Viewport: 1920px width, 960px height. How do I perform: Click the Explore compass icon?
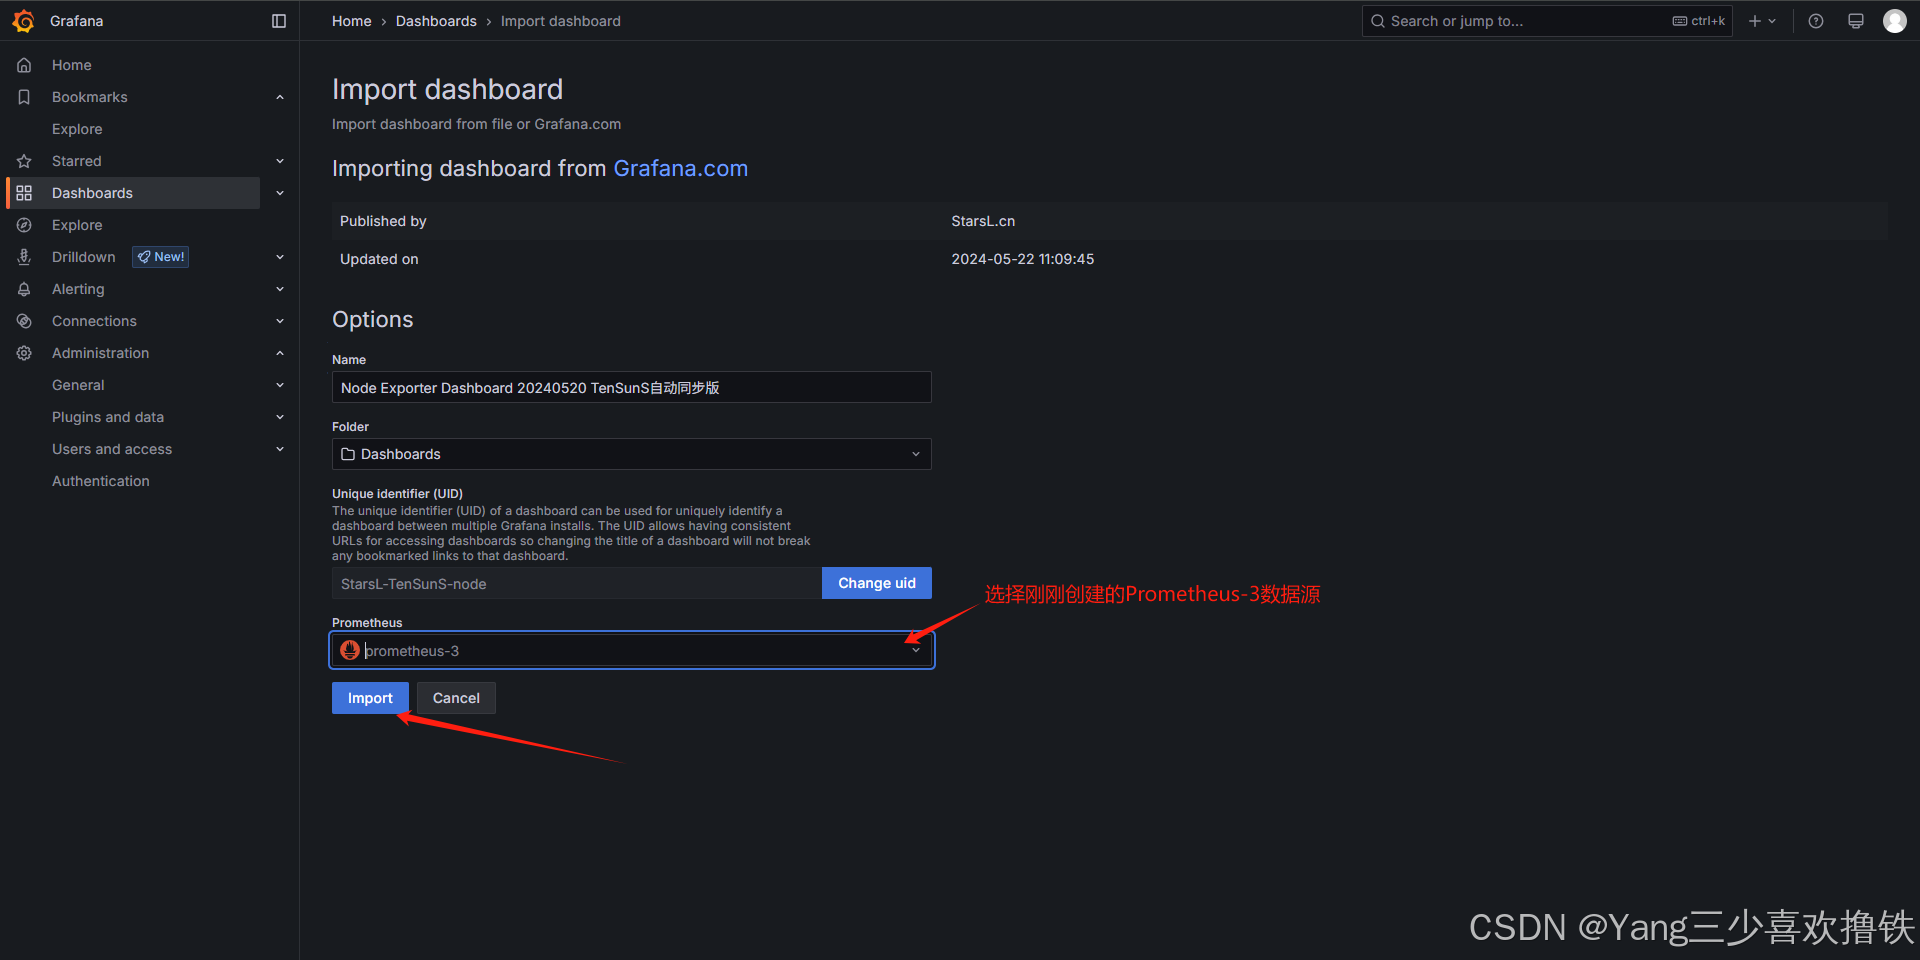pos(24,225)
